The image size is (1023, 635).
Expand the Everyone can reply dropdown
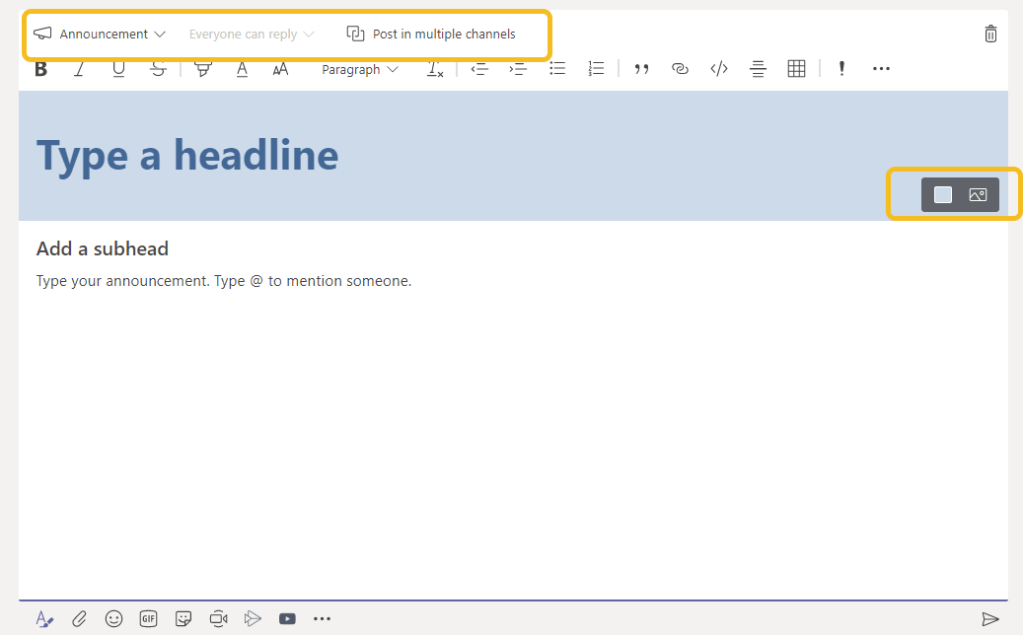[x=251, y=34]
